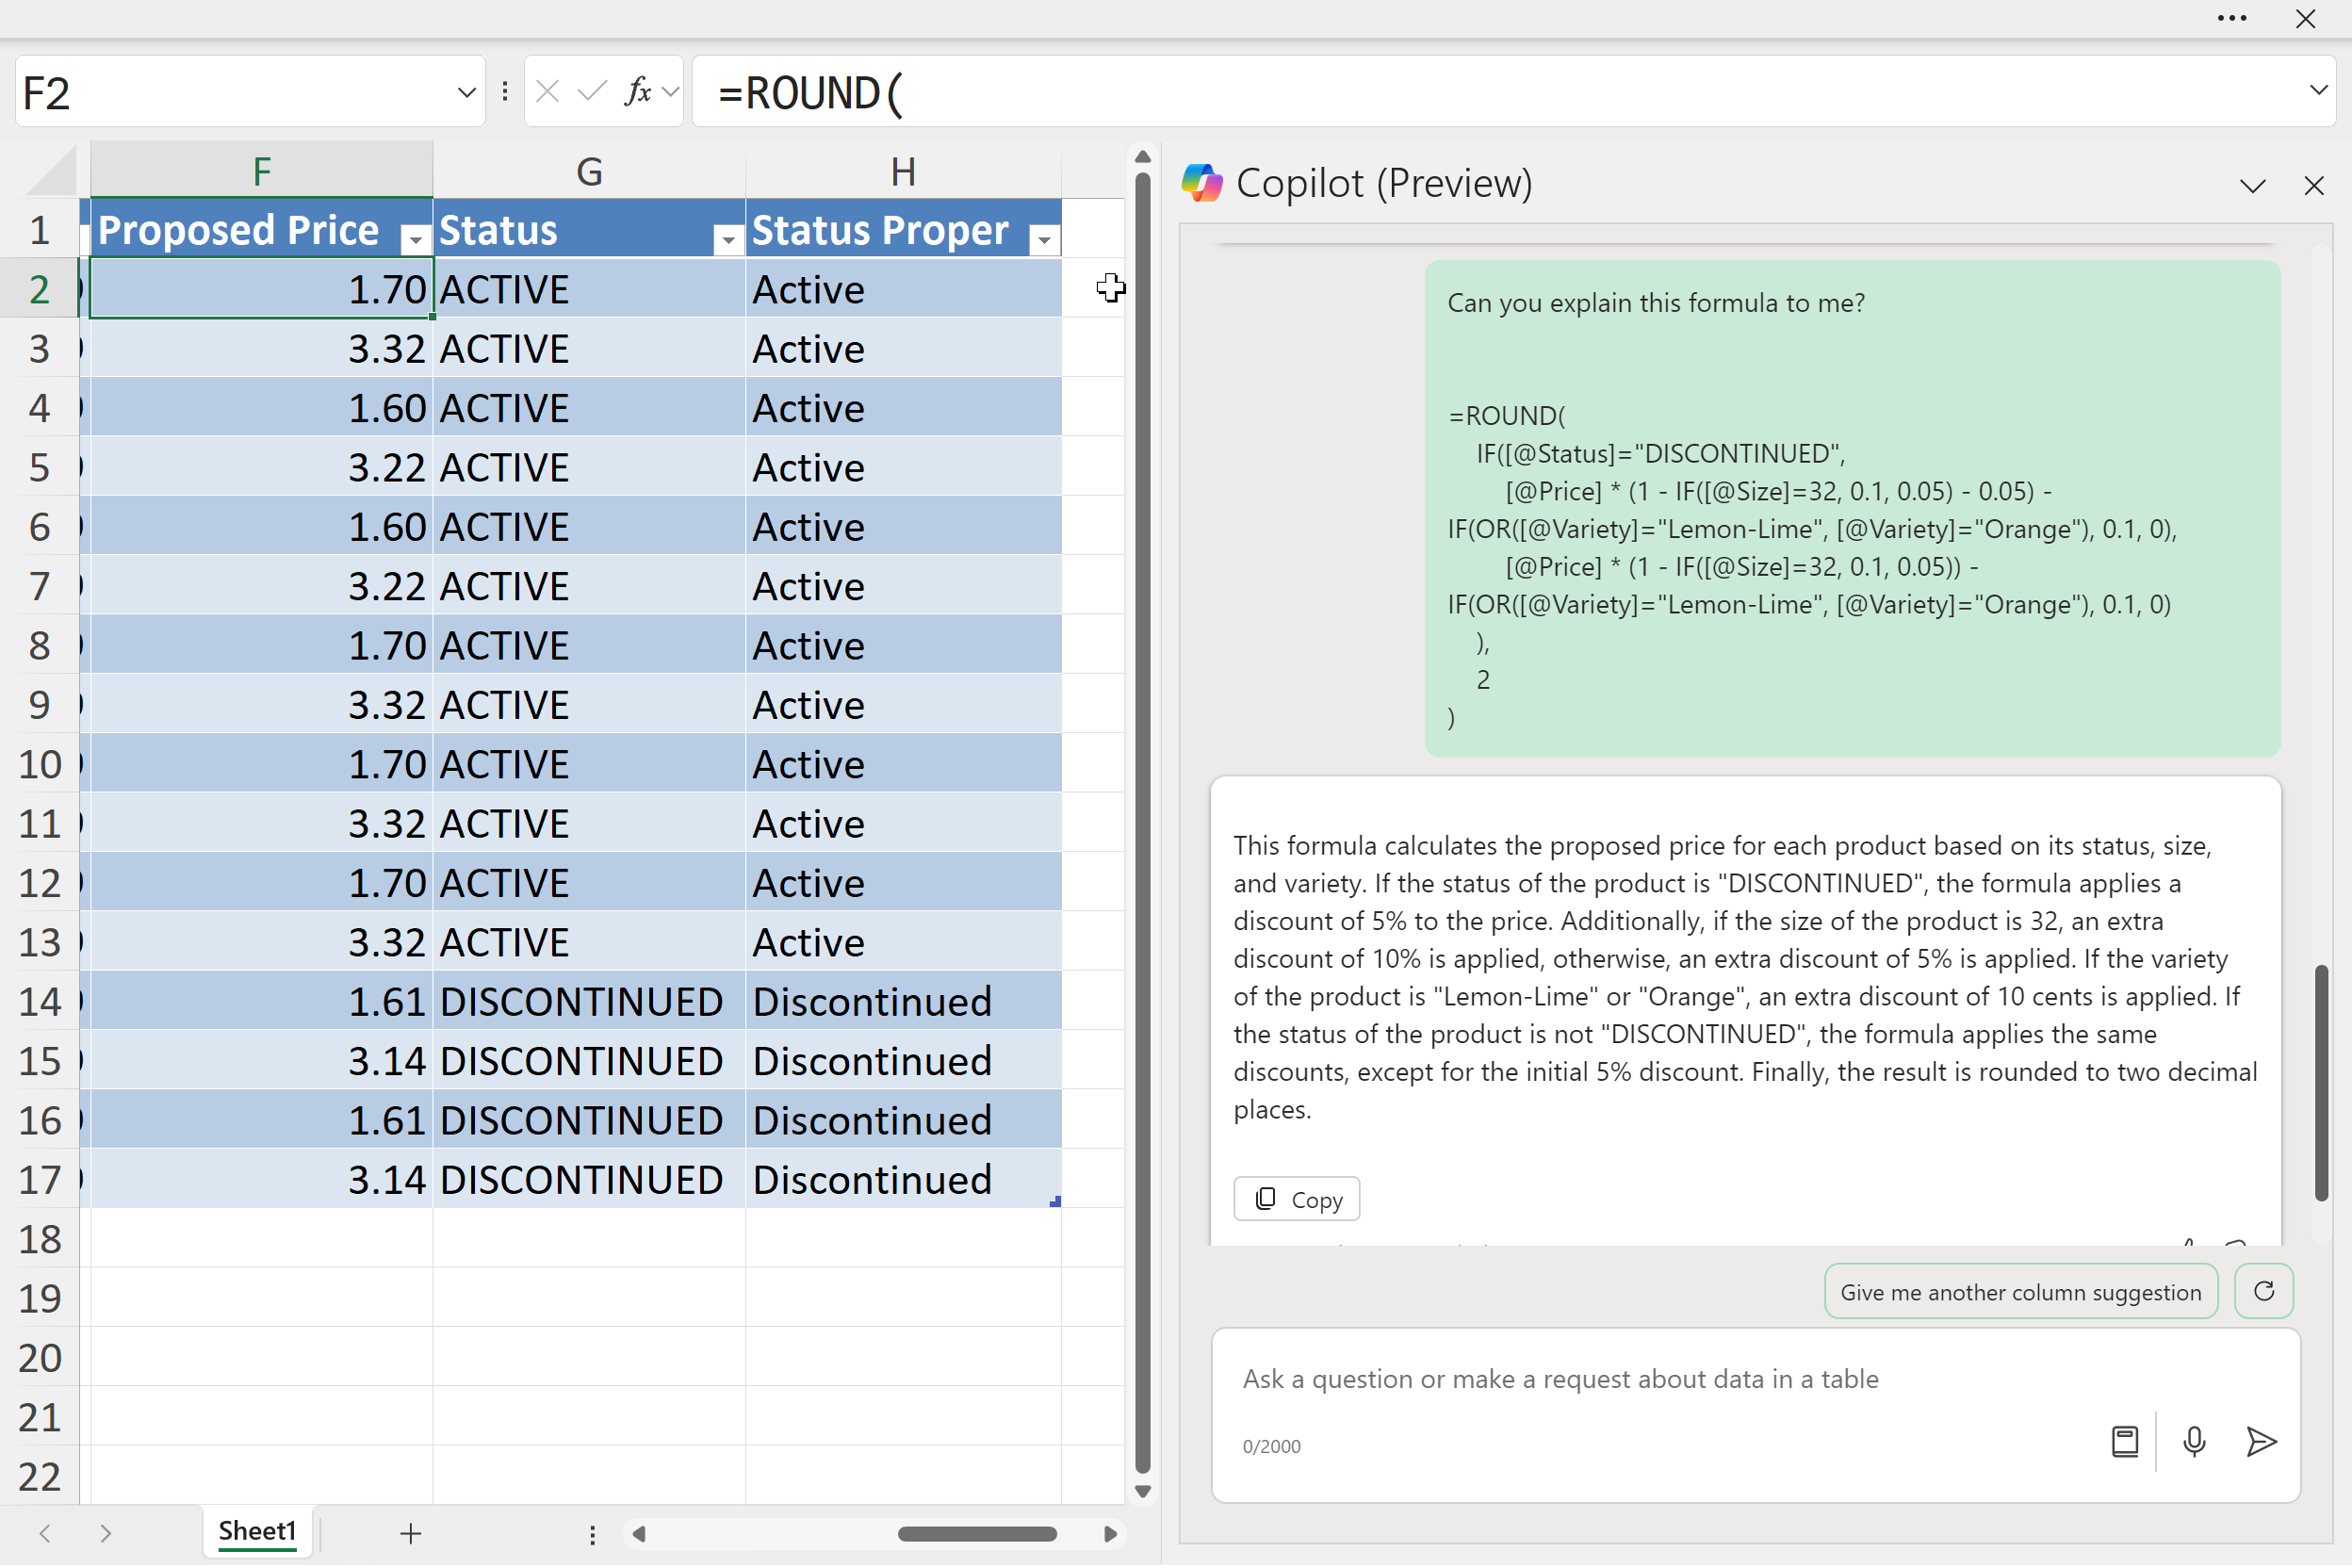2352x1568 pixels.
Task: Add a new sheet with plus icon
Action: click(411, 1533)
